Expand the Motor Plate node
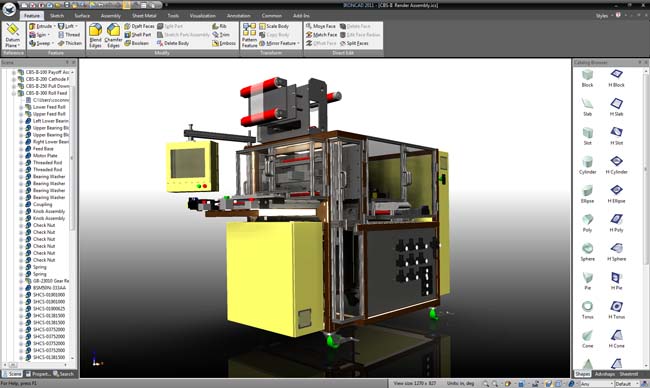 21,156
